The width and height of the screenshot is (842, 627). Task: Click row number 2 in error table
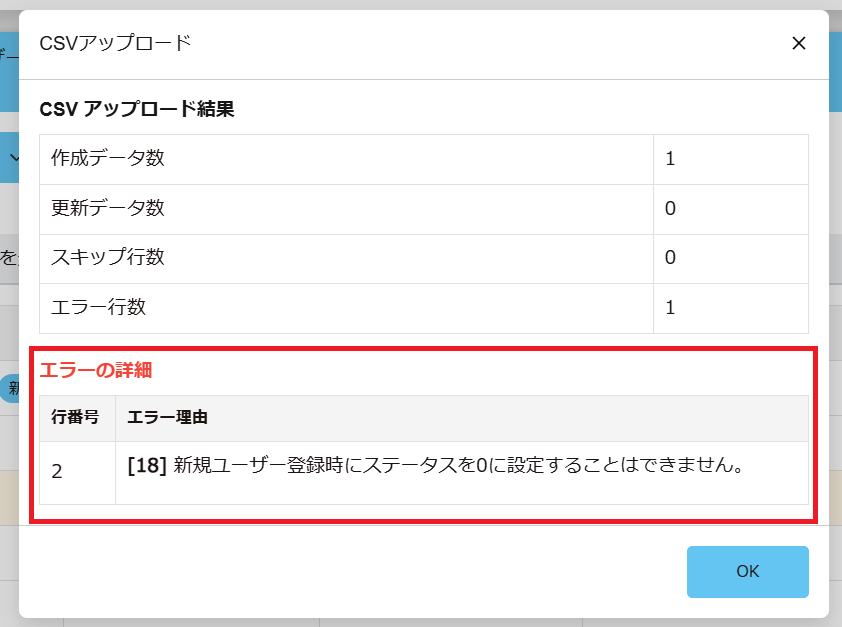(x=57, y=470)
